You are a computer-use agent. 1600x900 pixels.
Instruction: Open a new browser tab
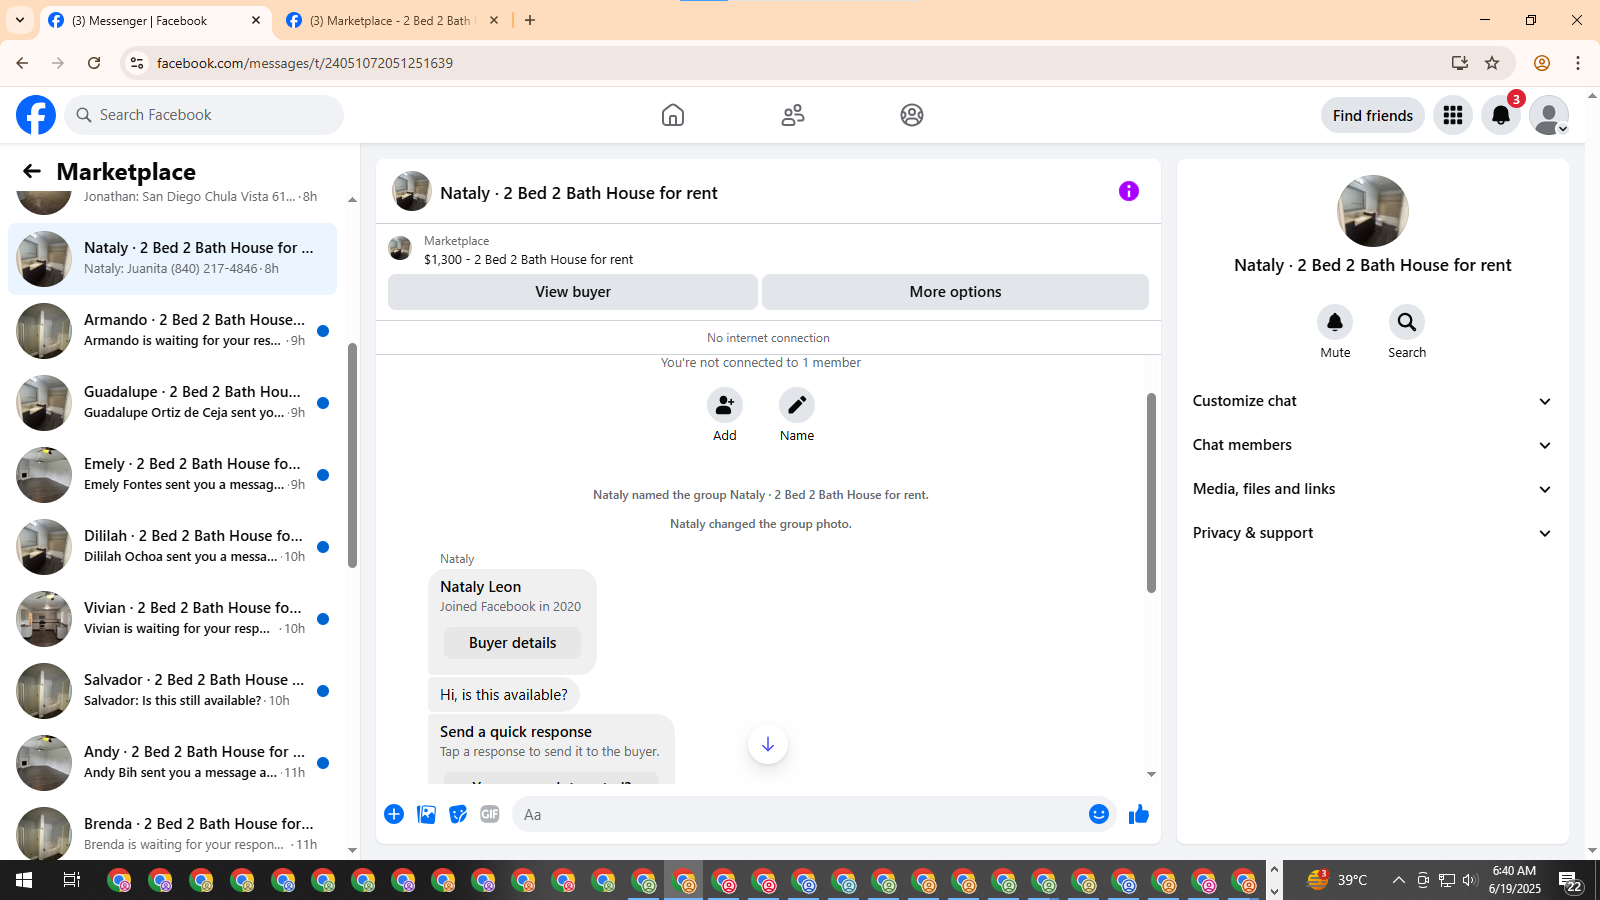[530, 20]
